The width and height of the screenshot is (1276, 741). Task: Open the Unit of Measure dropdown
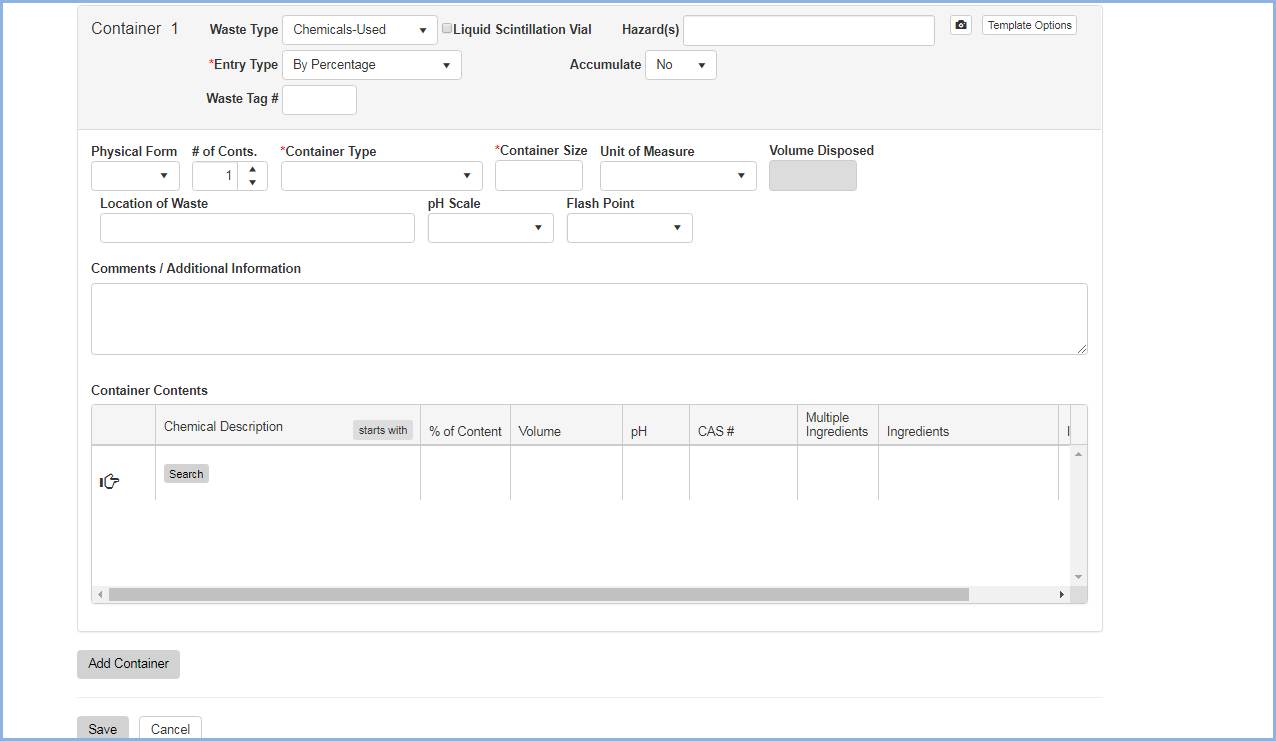pyautogui.click(x=678, y=176)
